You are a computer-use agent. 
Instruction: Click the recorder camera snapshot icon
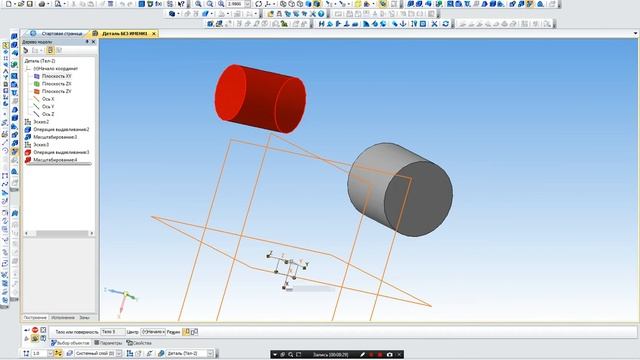(x=389, y=355)
